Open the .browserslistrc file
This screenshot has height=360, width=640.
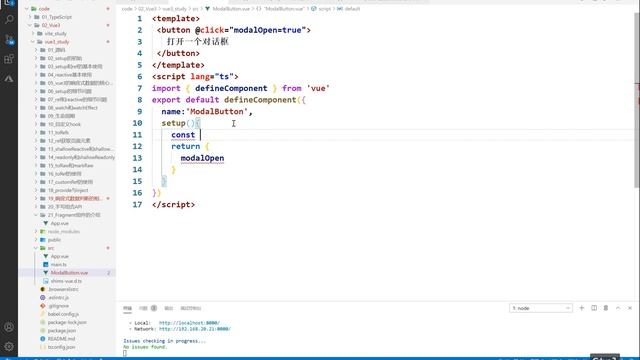(63, 289)
